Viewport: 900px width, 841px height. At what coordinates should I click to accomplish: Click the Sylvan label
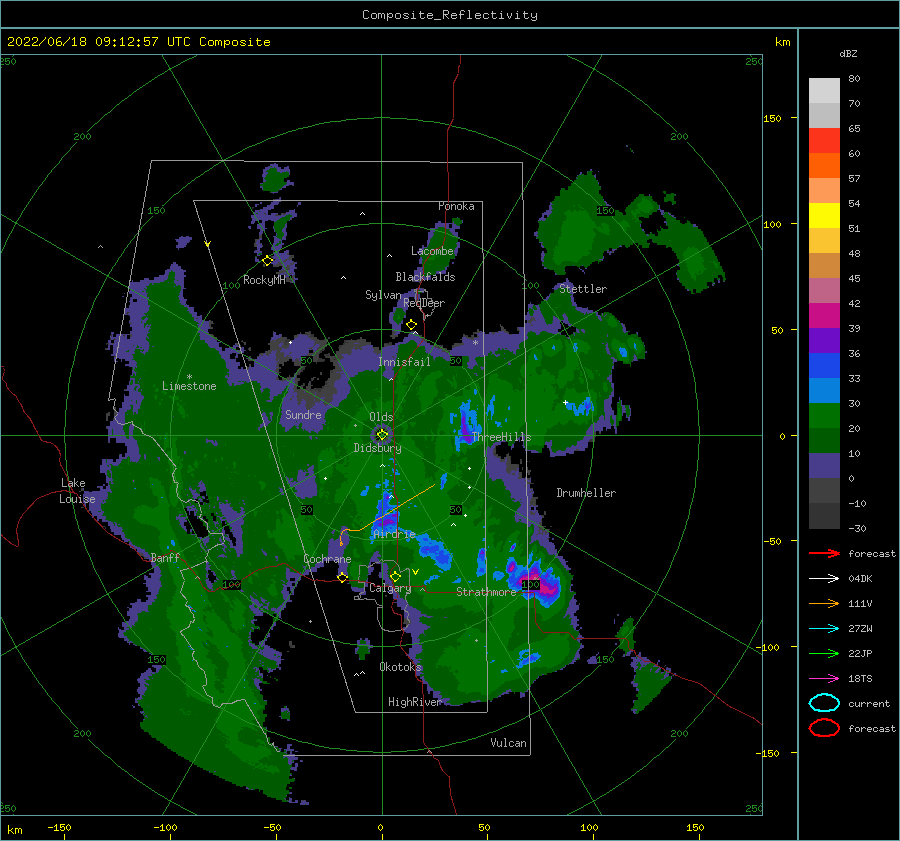click(x=383, y=295)
